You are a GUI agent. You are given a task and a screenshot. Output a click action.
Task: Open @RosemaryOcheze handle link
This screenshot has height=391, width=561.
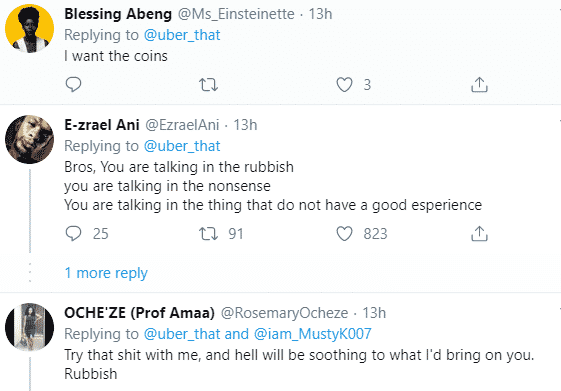coord(284,313)
